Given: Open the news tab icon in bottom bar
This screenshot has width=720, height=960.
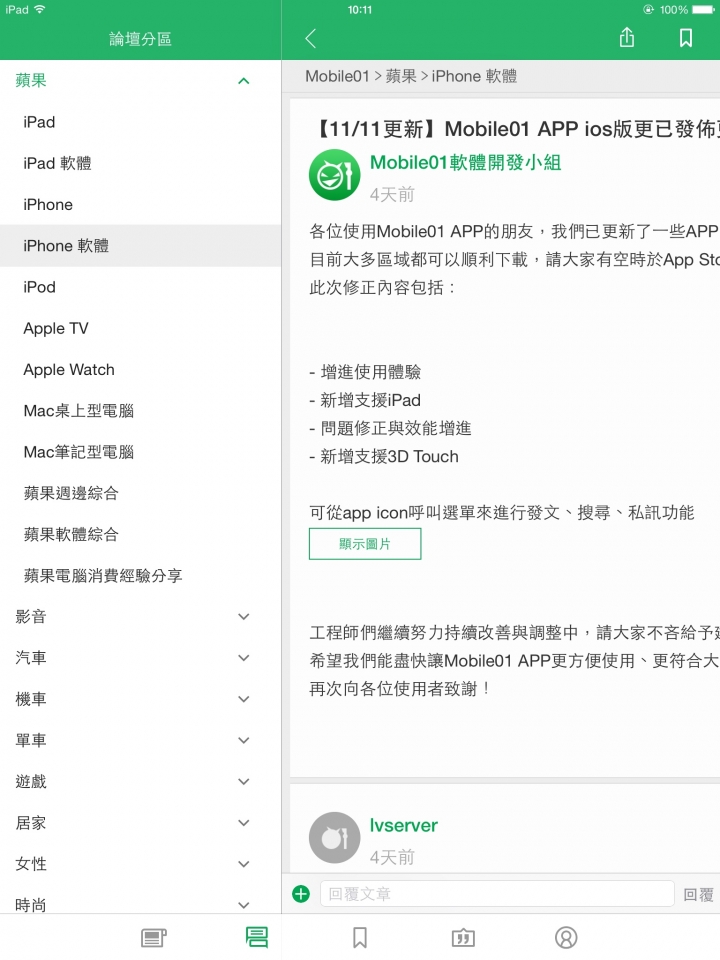Looking at the screenshot, I should pos(154,937).
